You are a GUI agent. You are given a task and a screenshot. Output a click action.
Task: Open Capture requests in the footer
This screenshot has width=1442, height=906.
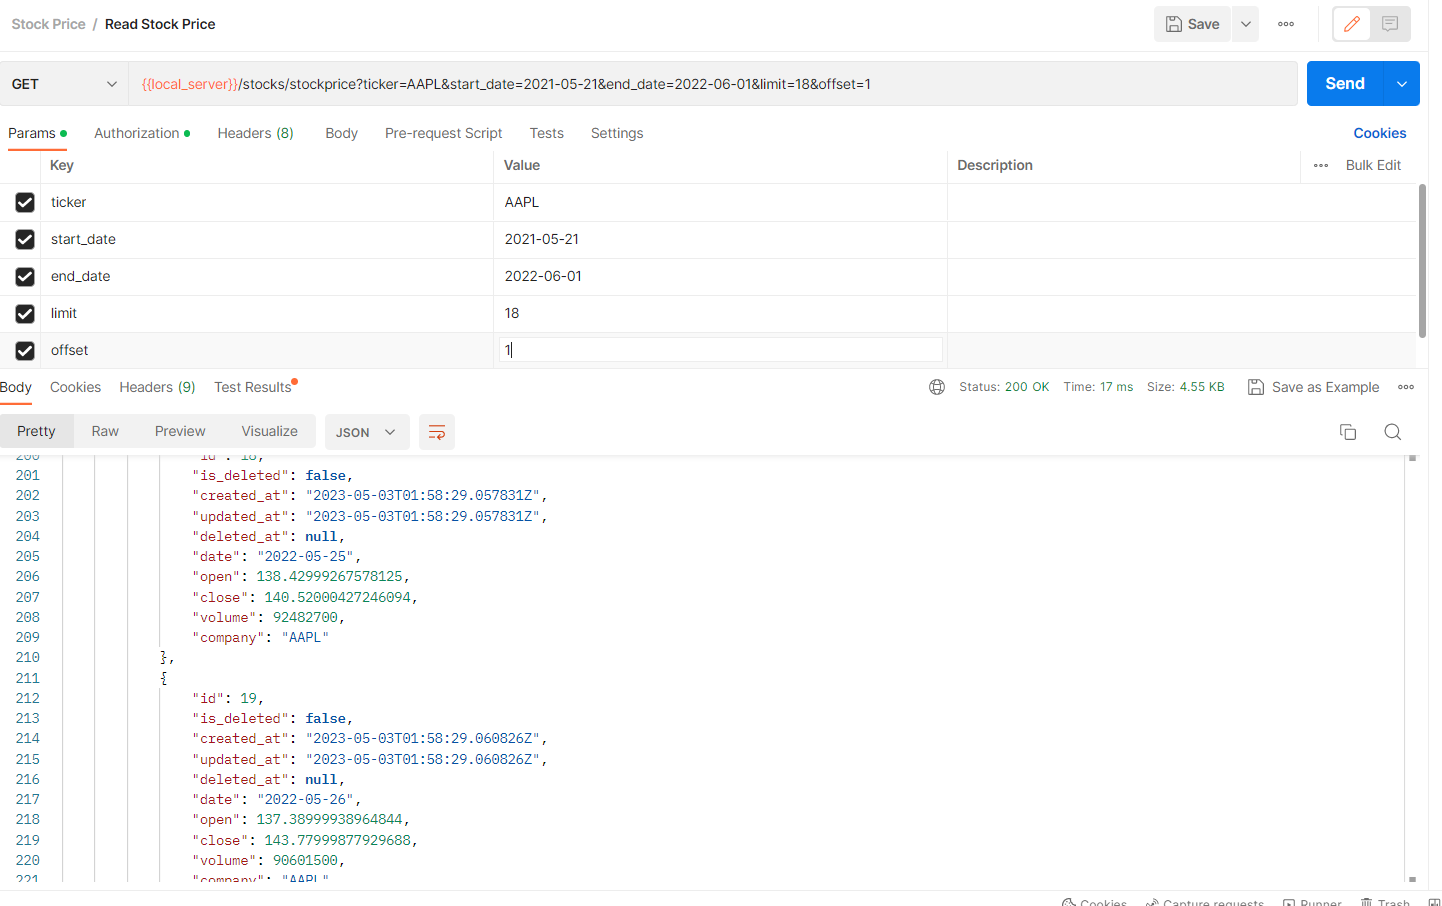coord(1204,900)
